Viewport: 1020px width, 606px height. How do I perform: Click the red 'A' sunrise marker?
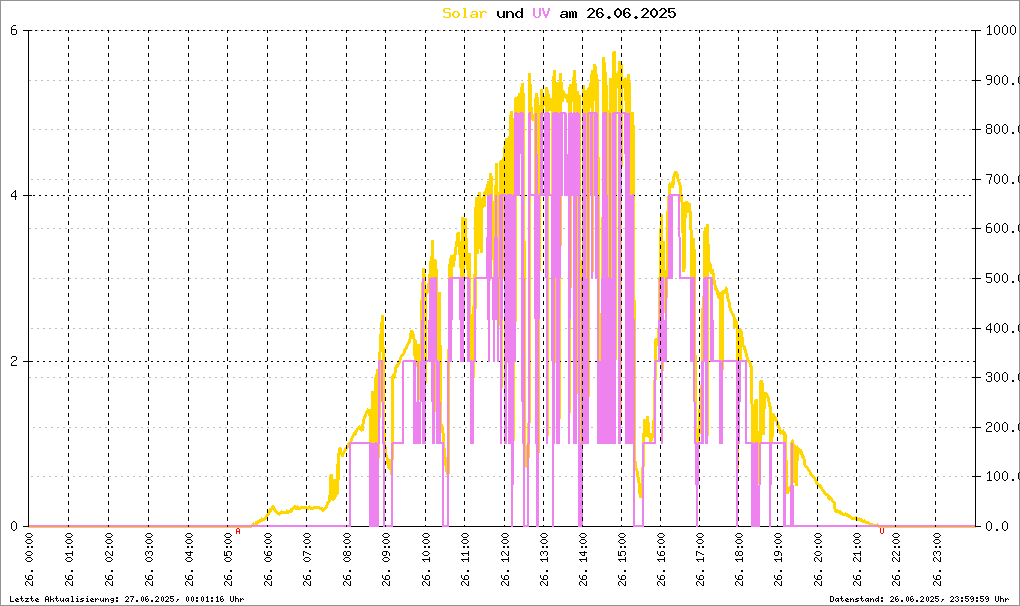pyautogui.click(x=238, y=531)
